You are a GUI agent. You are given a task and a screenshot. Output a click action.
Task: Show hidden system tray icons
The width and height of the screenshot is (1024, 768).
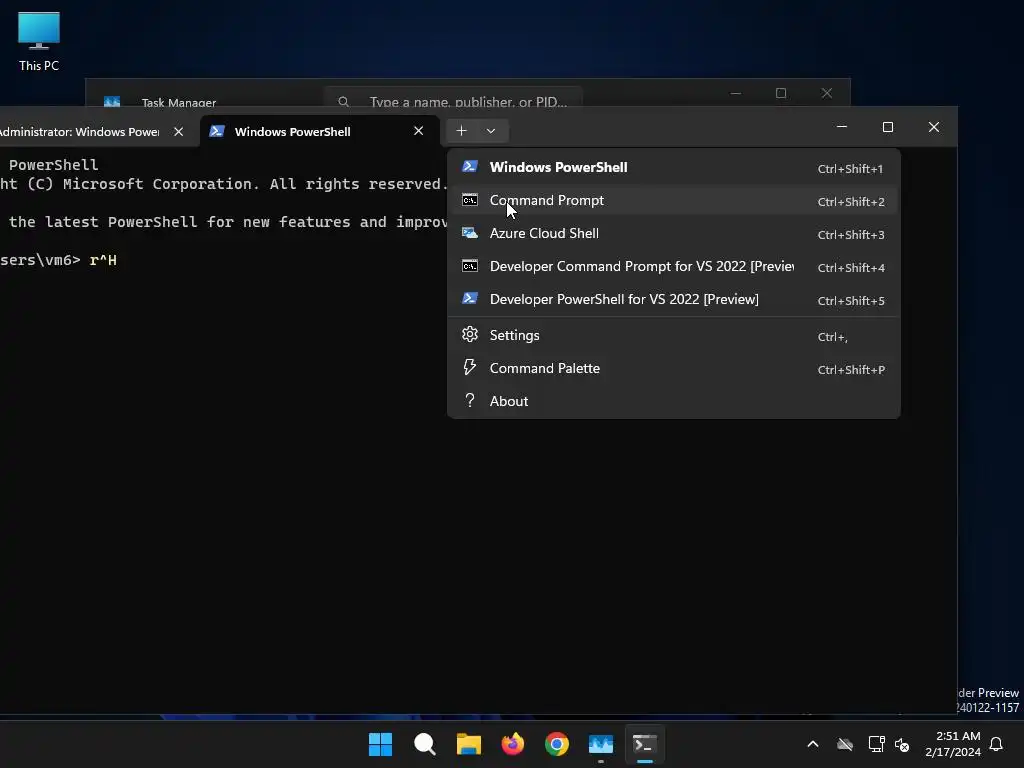click(813, 744)
